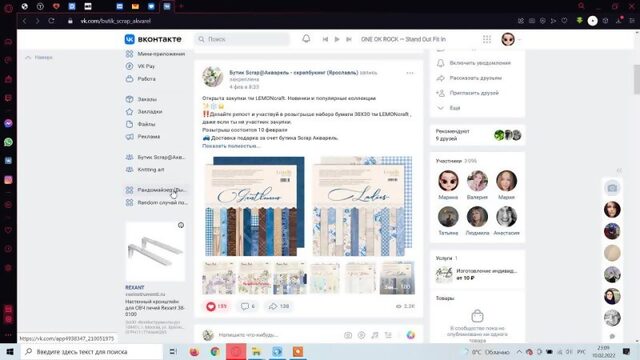Open the REXANT ad options icon
Viewport: 640px width, 360px height.
pyautogui.click(x=181, y=225)
